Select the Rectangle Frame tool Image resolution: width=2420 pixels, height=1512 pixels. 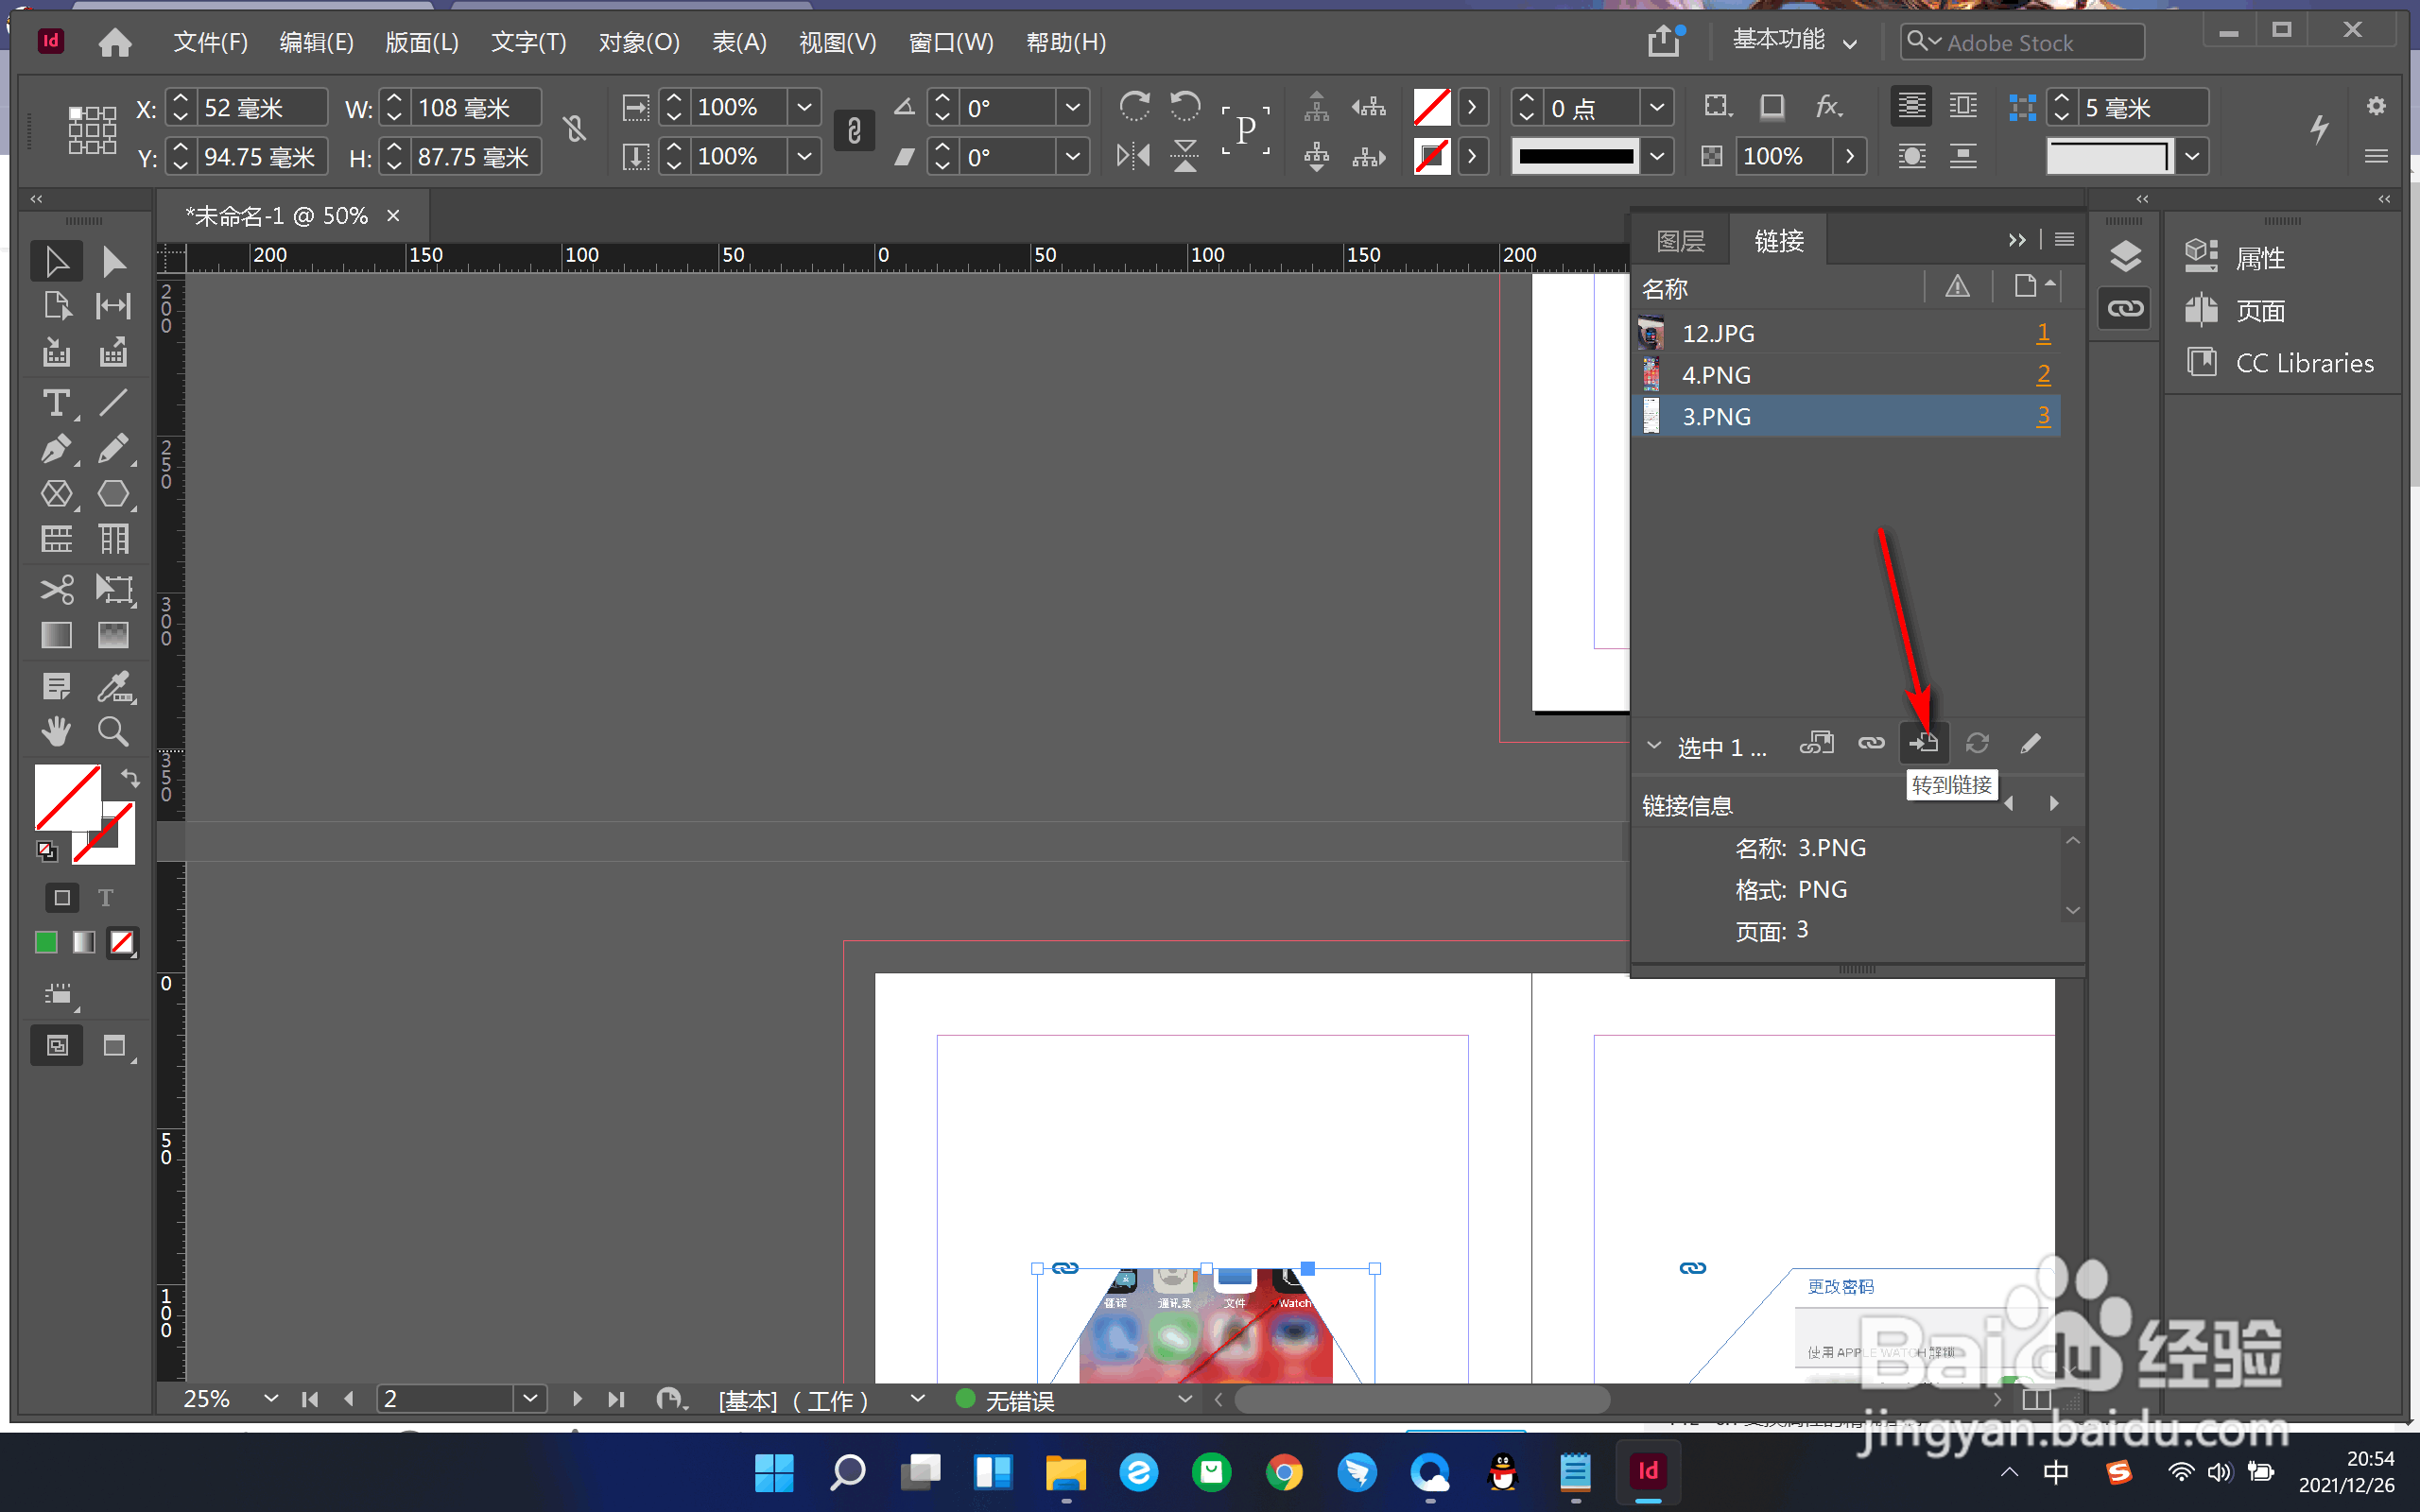point(56,494)
